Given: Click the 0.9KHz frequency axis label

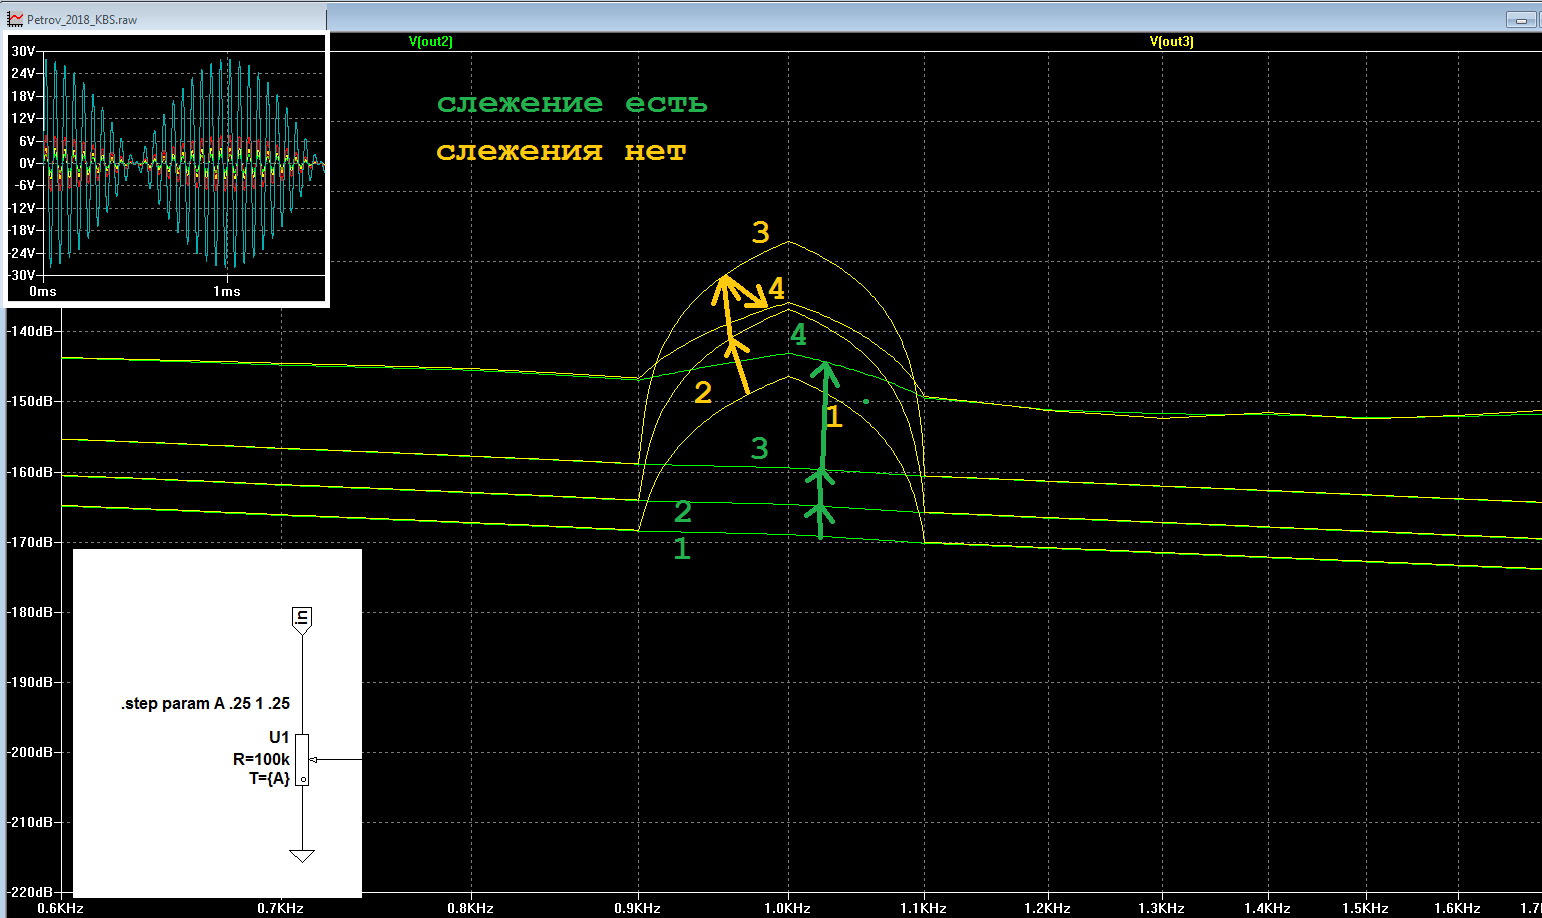Looking at the screenshot, I should click(x=638, y=908).
